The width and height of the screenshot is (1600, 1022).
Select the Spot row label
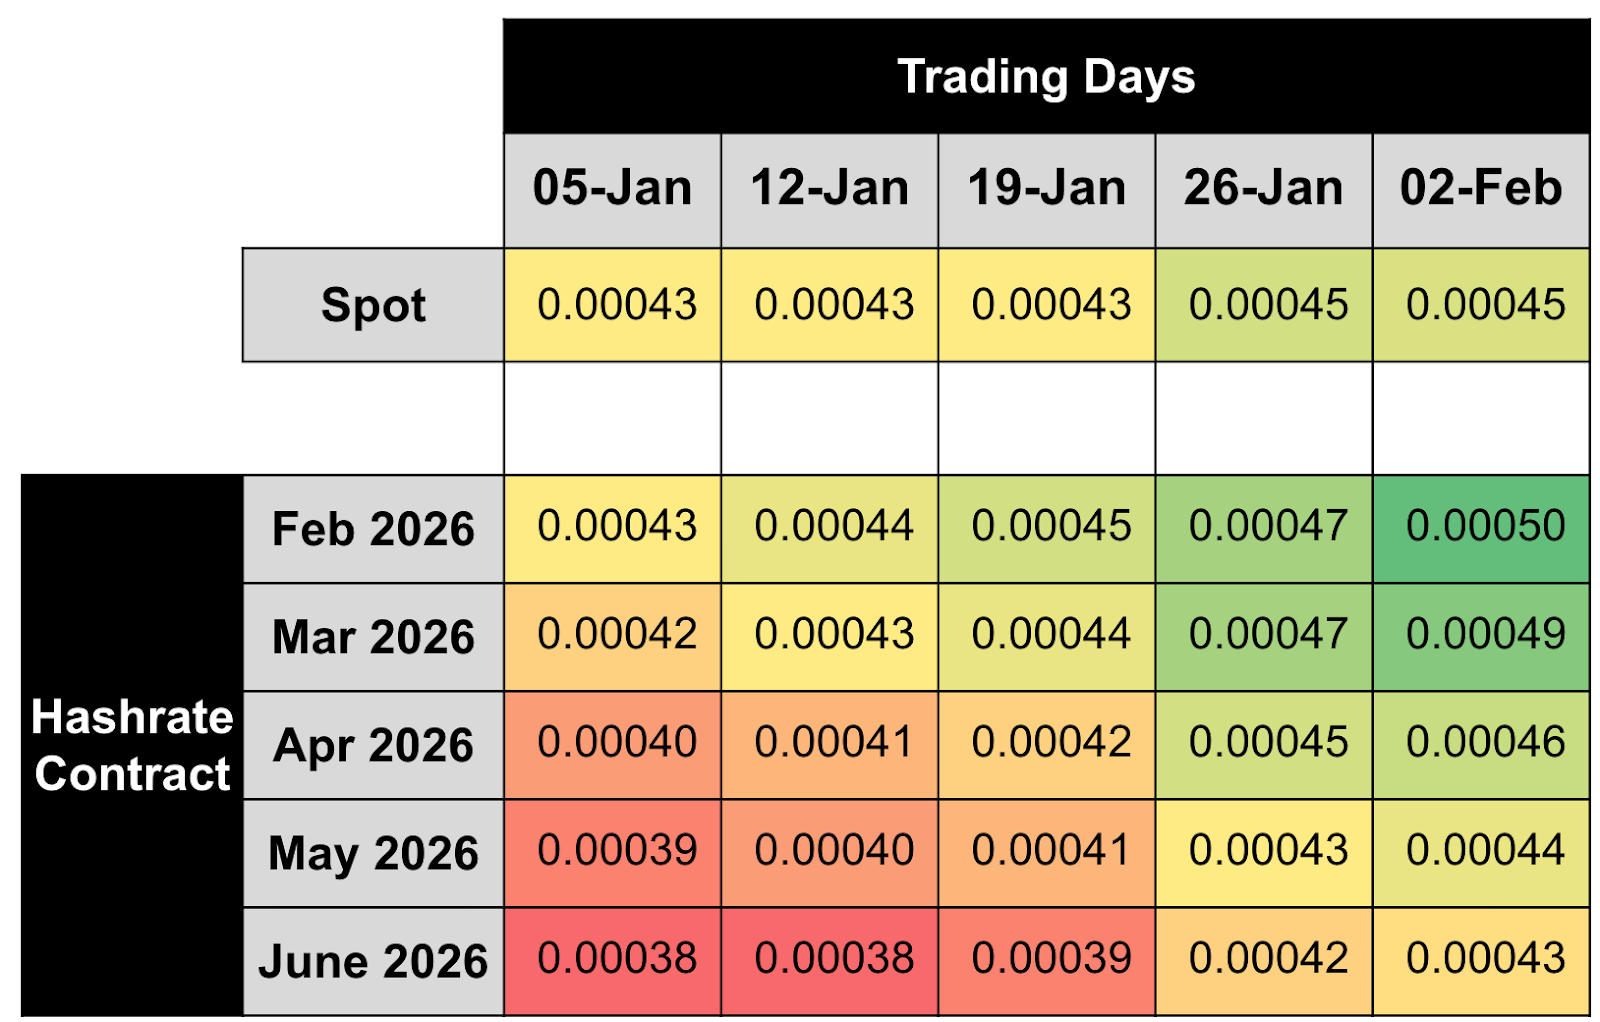click(x=373, y=305)
